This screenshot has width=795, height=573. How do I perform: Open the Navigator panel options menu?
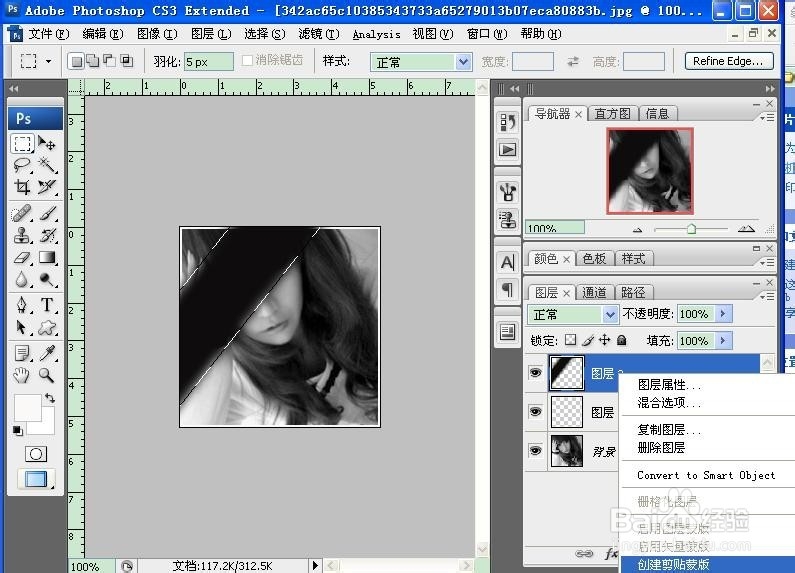pyautogui.click(x=767, y=118)
